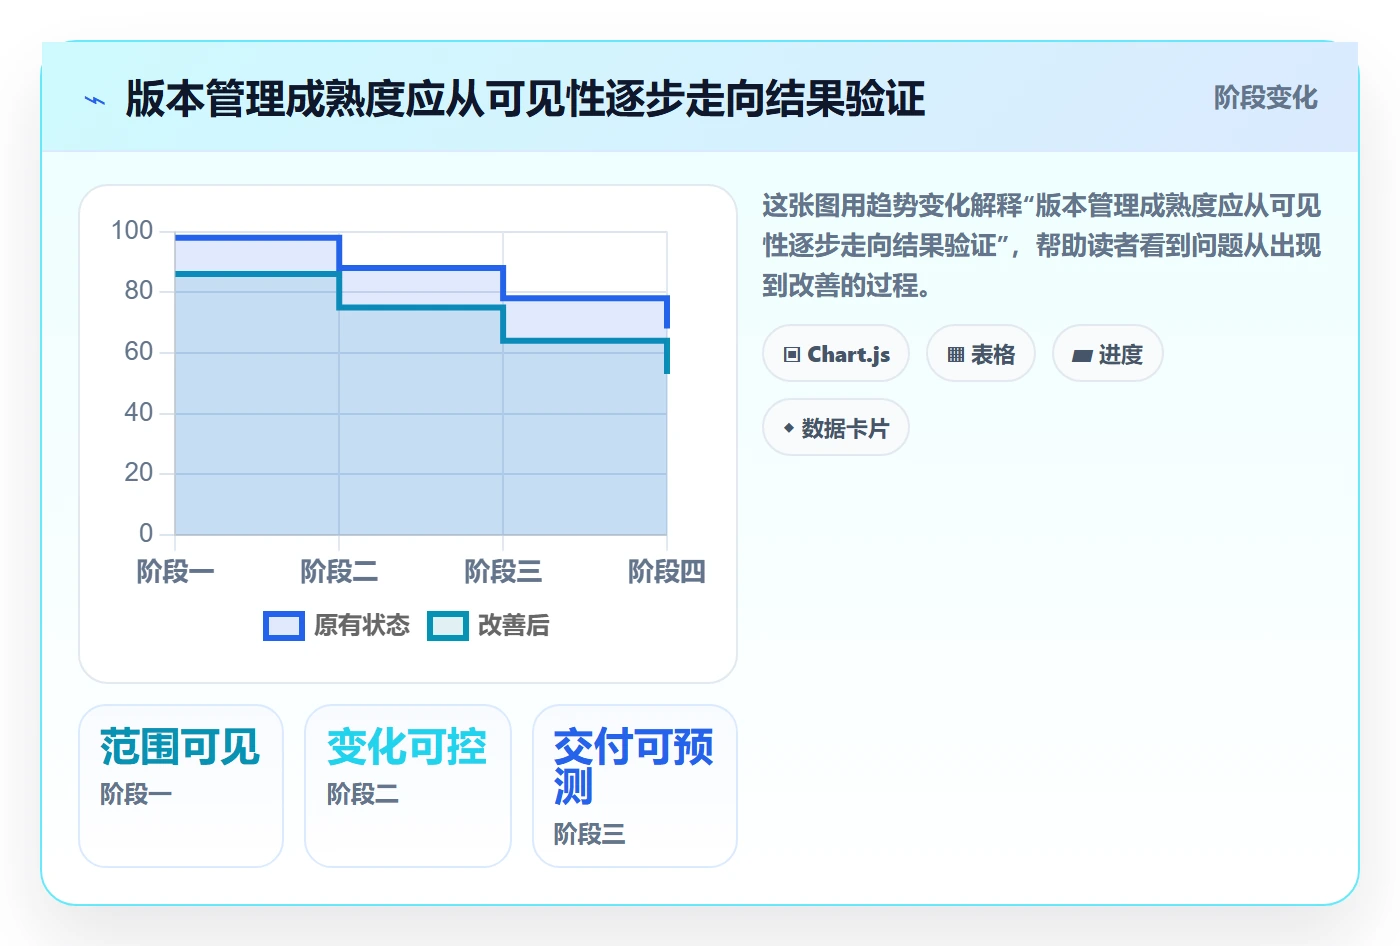Viewport: 1400px width, 946px height.
Task: Click the 100 value on the y-axis
Action: coord(132,231)
